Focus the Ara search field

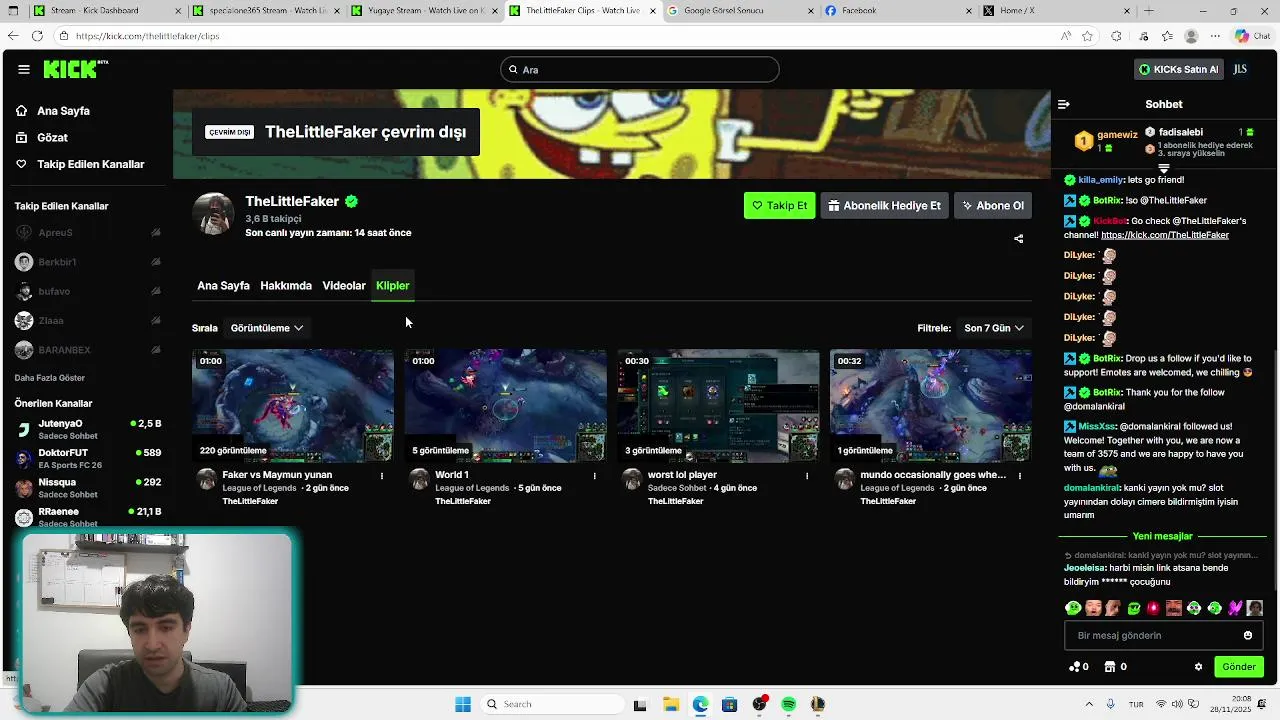tap(640, 70)
